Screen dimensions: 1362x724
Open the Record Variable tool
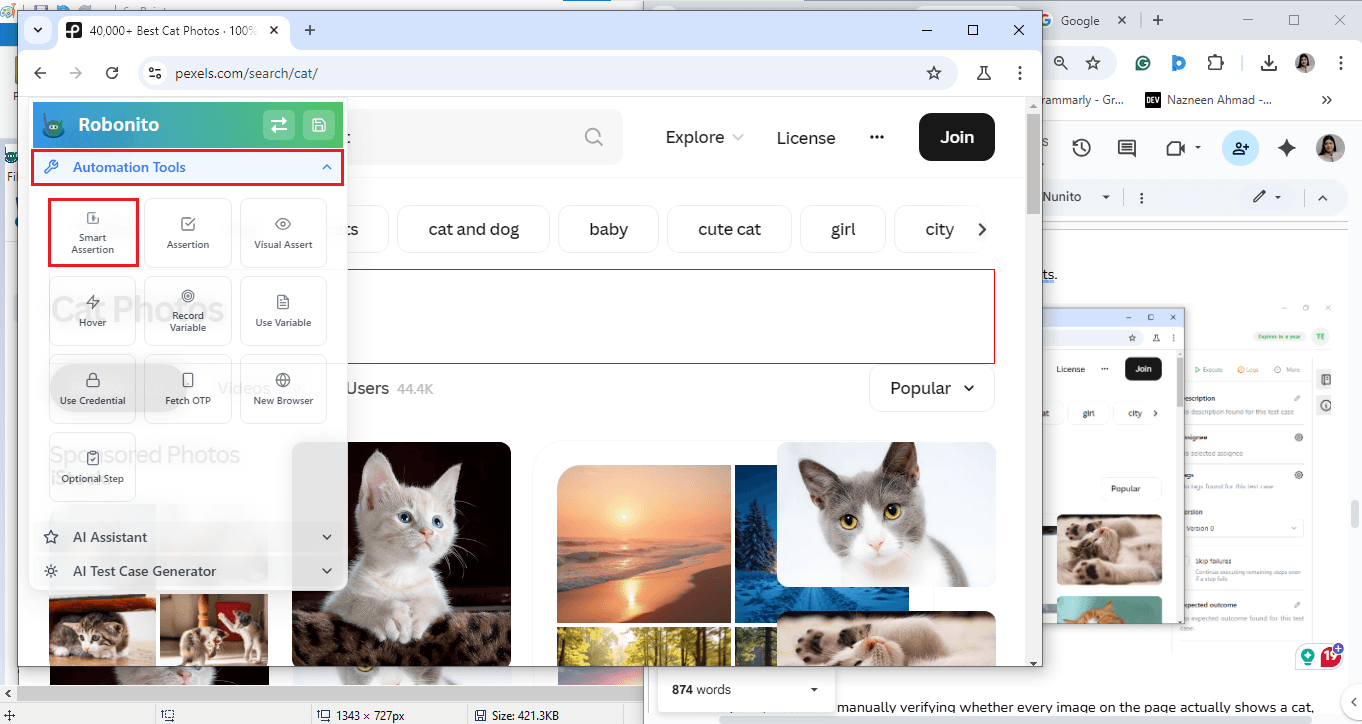(188, 310)
